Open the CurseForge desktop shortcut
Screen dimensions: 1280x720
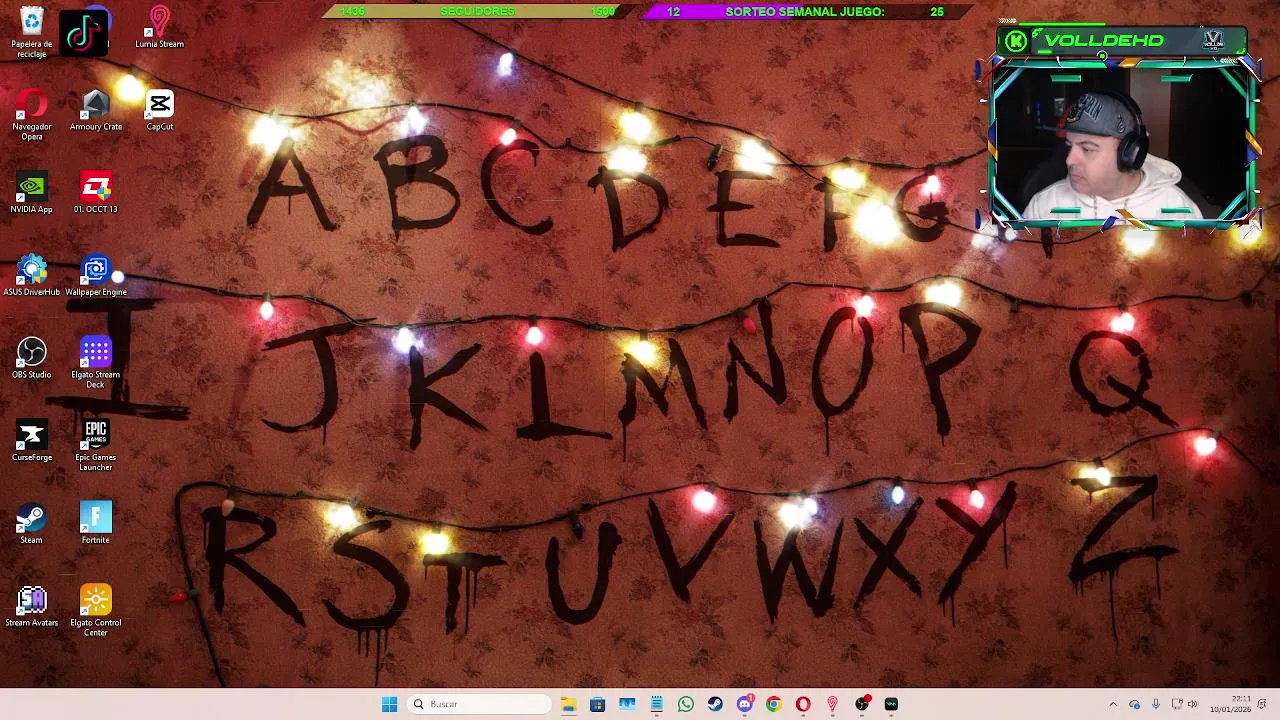tap(32, 442)
